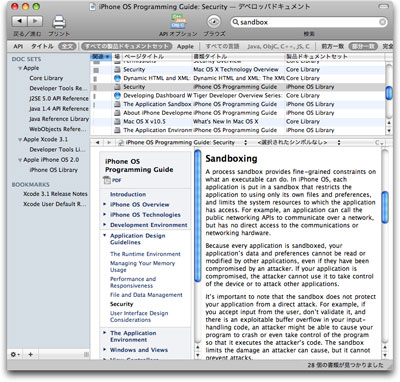
Task: Select WebObjects Reference doc set
Action: 58,129
